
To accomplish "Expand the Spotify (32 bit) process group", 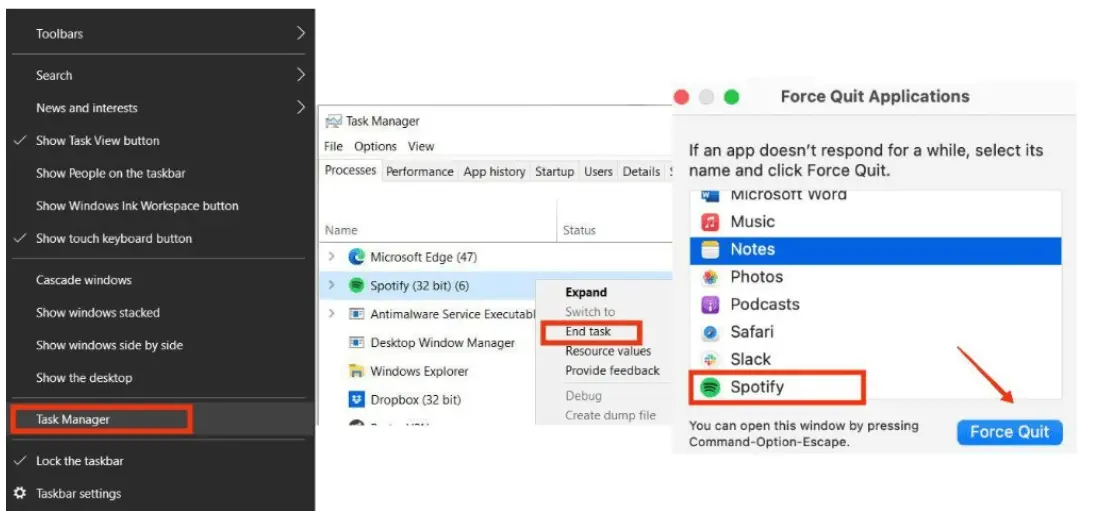I will [331, 285].
